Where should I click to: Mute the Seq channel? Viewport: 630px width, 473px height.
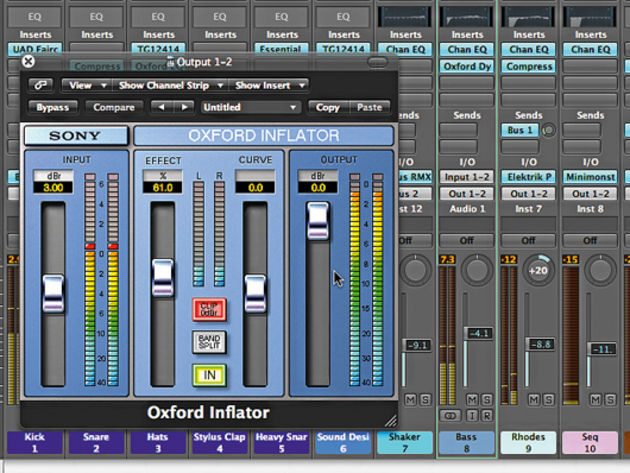tap(595, 399)
